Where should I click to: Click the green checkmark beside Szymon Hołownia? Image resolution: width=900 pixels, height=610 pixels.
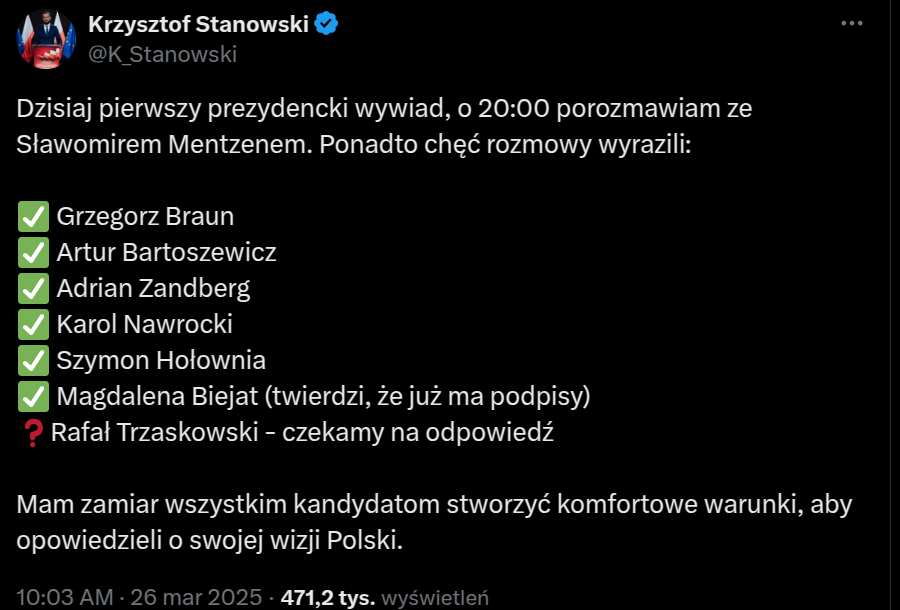click(33, 360)
